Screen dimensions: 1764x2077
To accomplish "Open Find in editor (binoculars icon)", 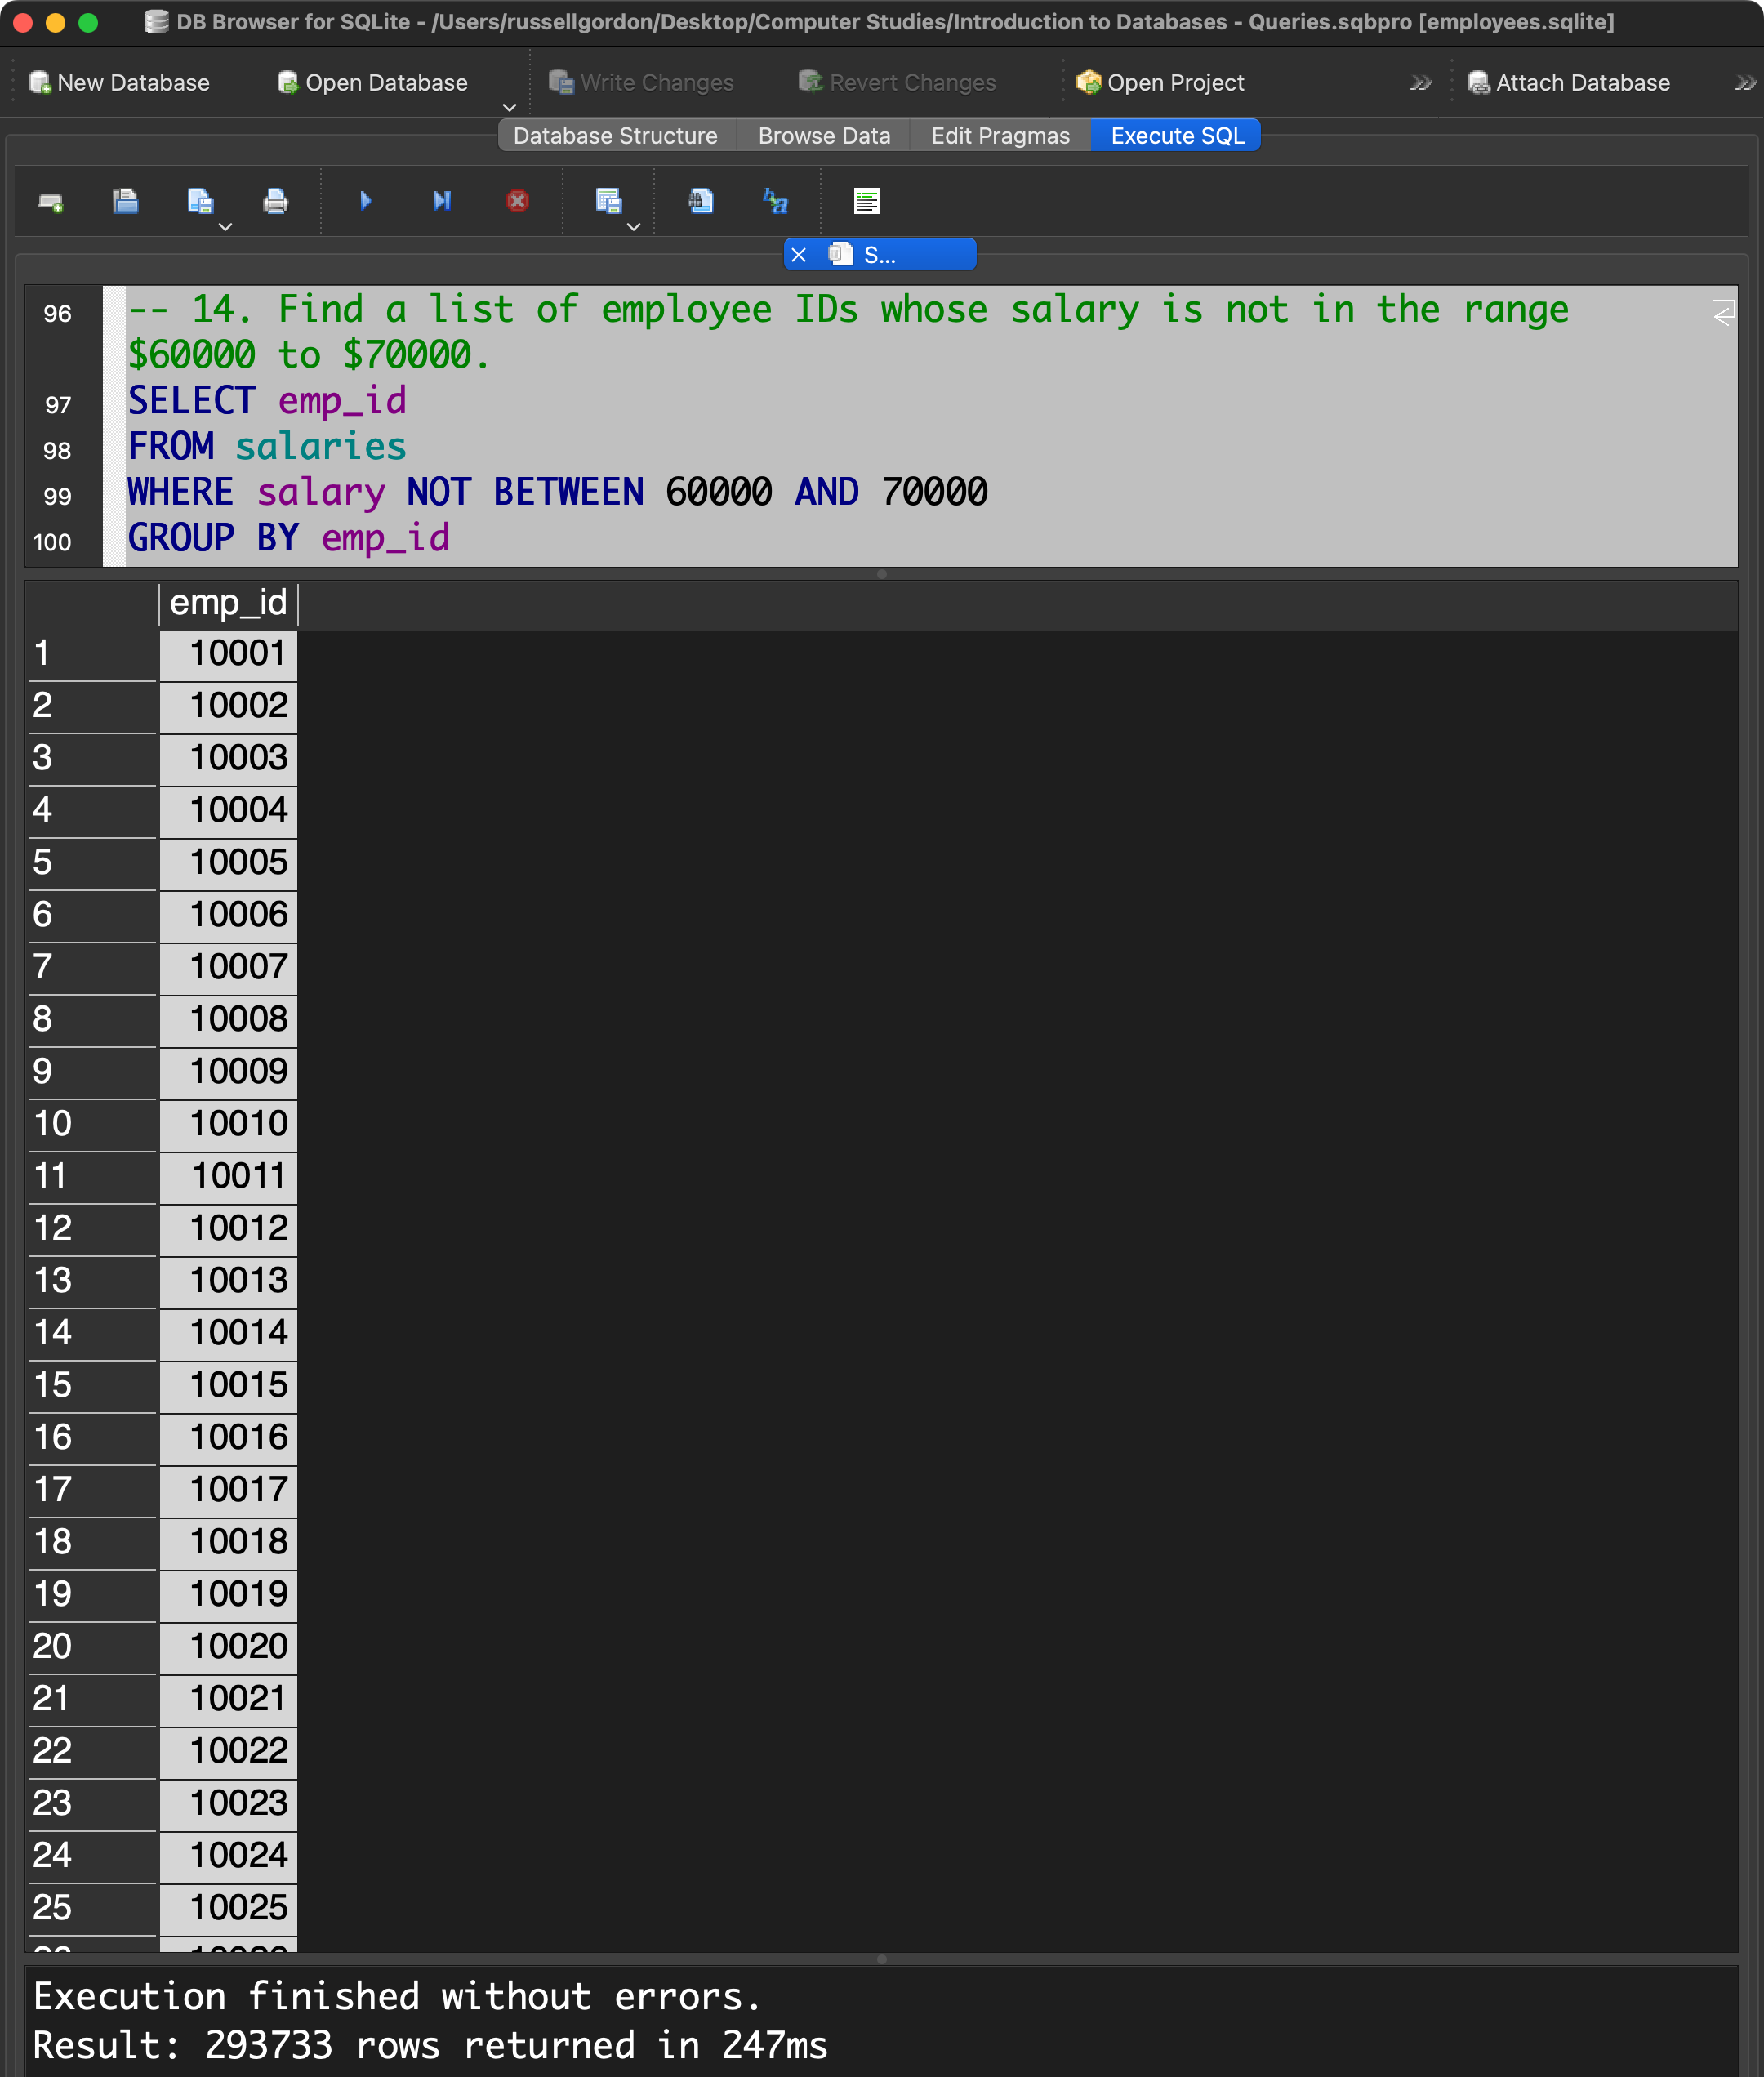I will point(700,202).
